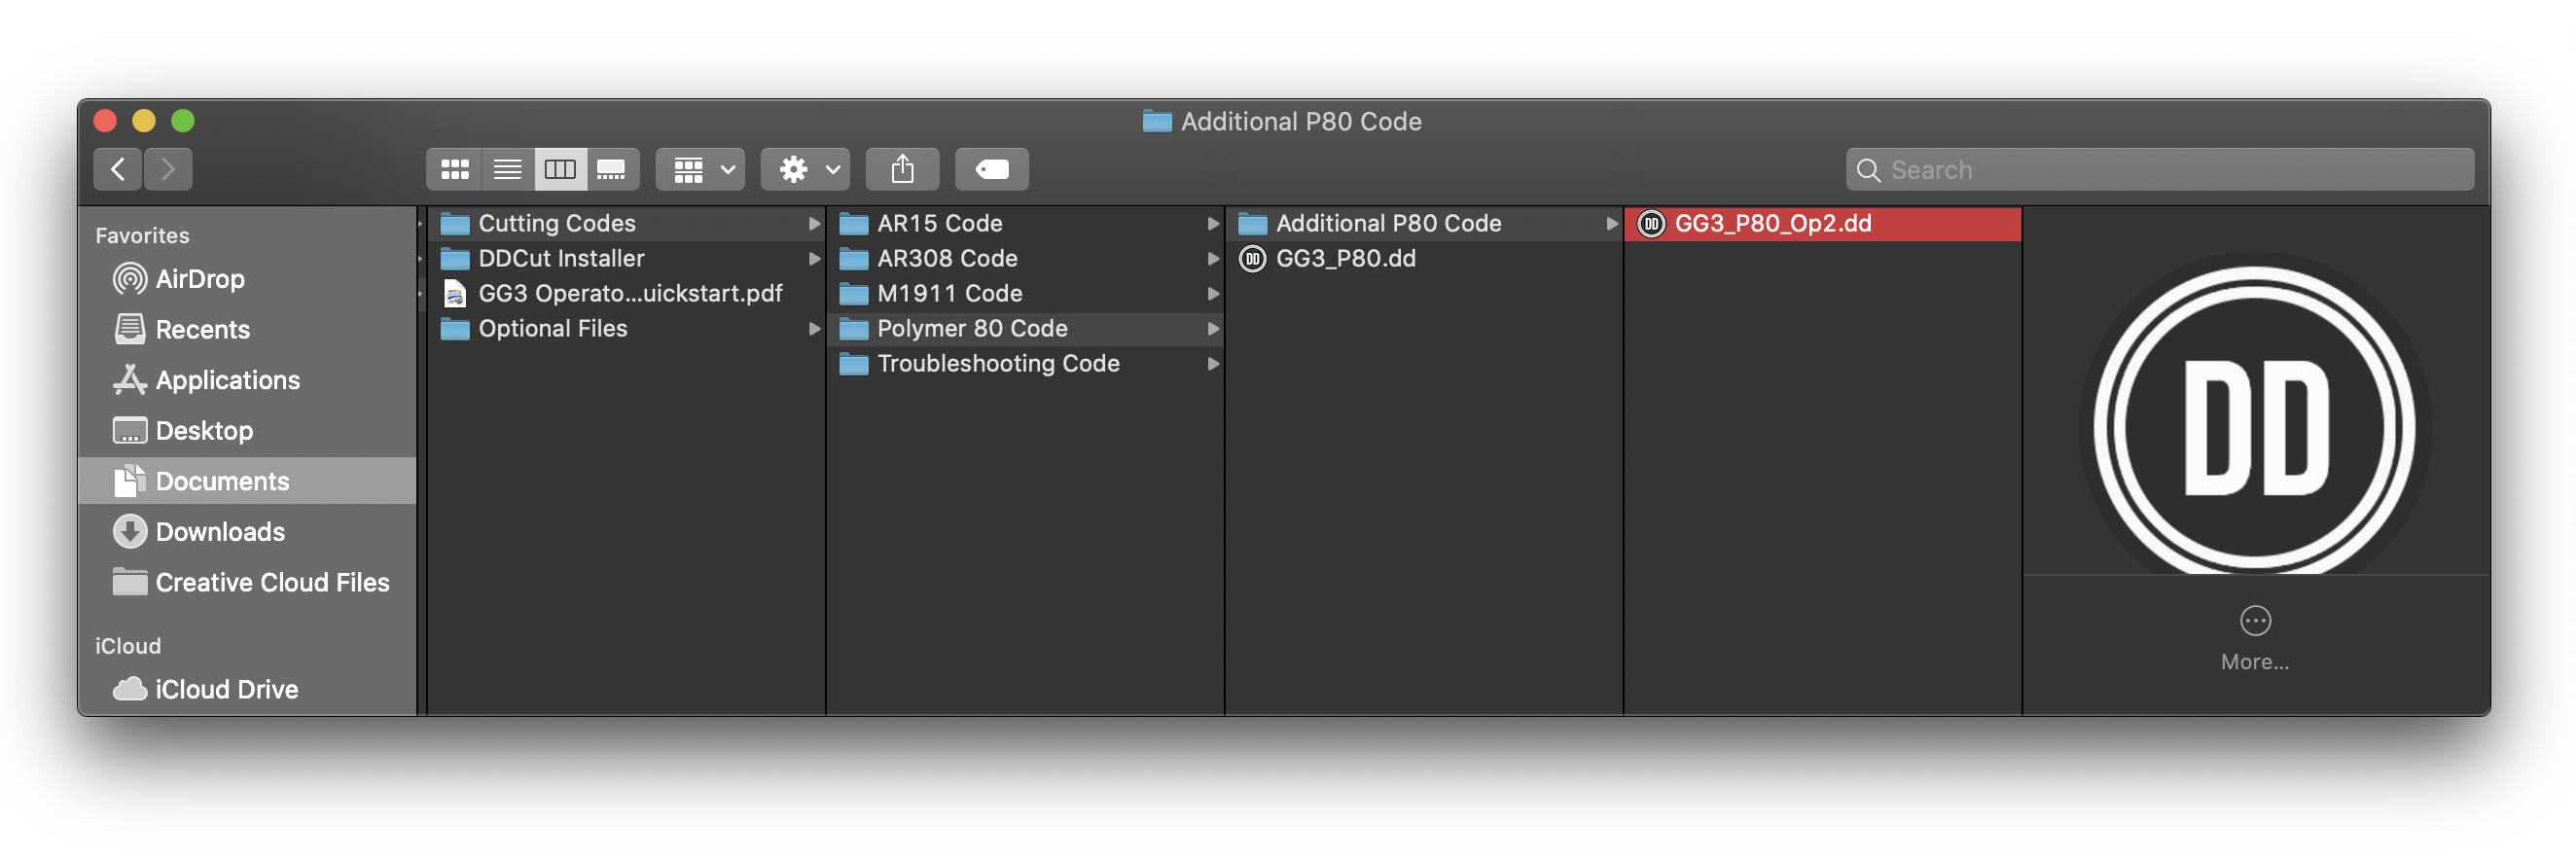The height and width of the screenshot is (858, 2576).
Task: Switch to list view mode
Action: click(x=507, y=170)
